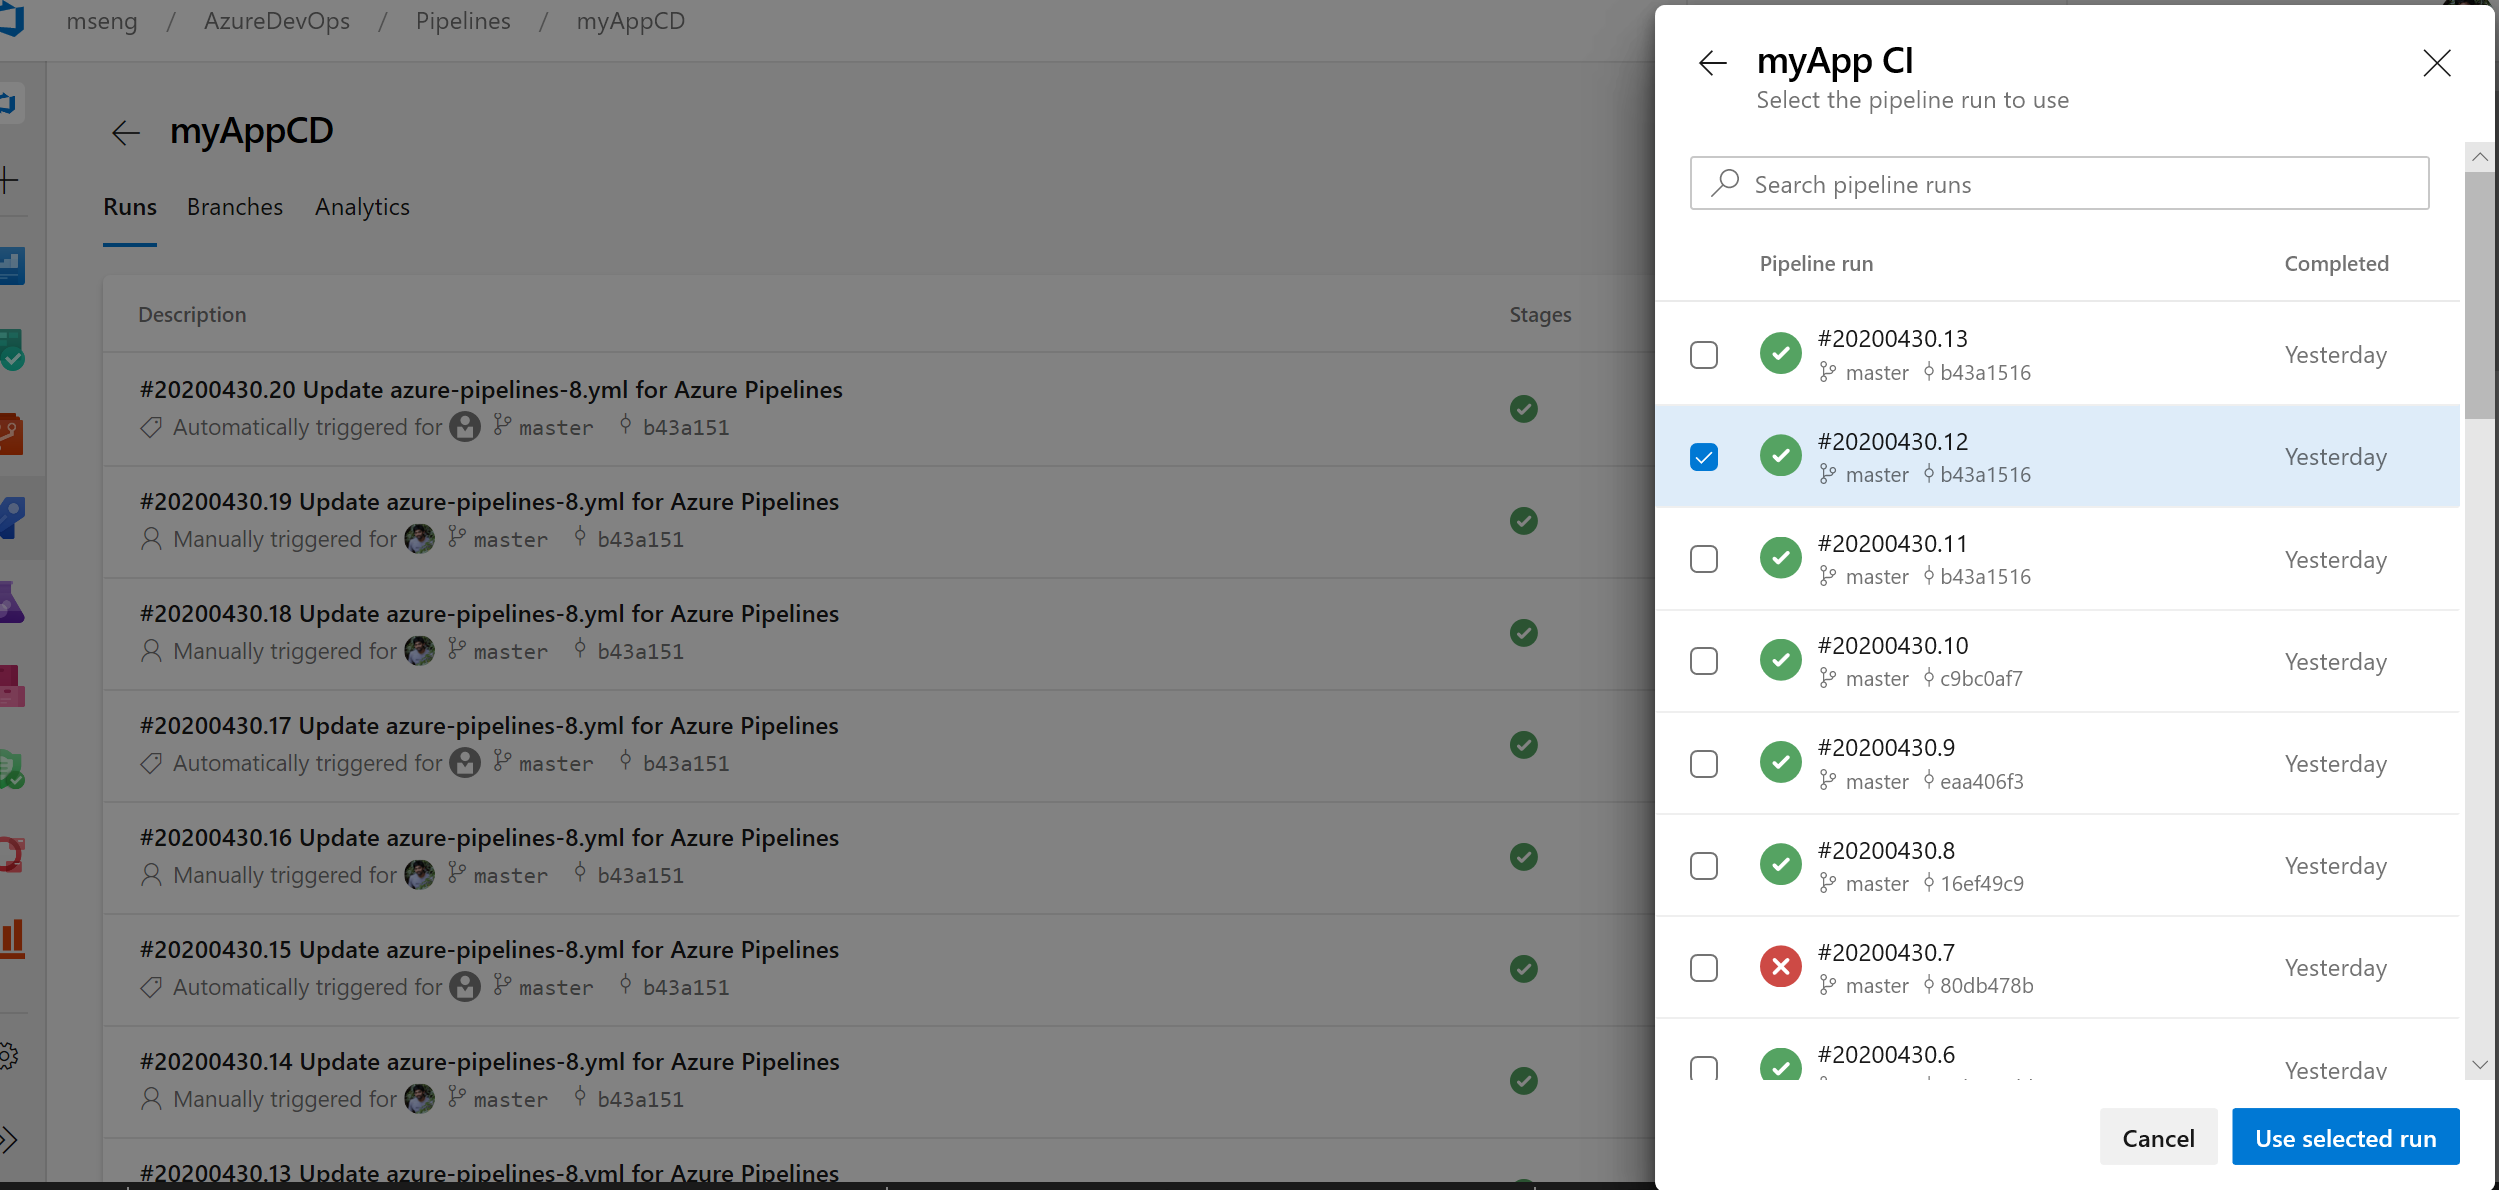Viewport: 2499px width, 1190px height.
Task: Switch to the Branches tab
Action: tap(234, 206)
